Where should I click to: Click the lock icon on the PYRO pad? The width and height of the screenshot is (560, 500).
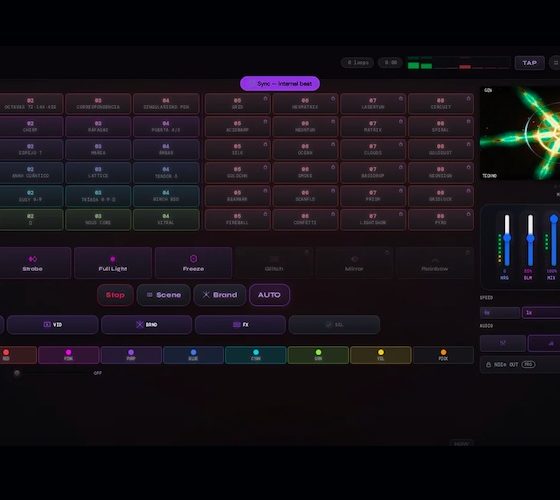(x=468, y=214)
